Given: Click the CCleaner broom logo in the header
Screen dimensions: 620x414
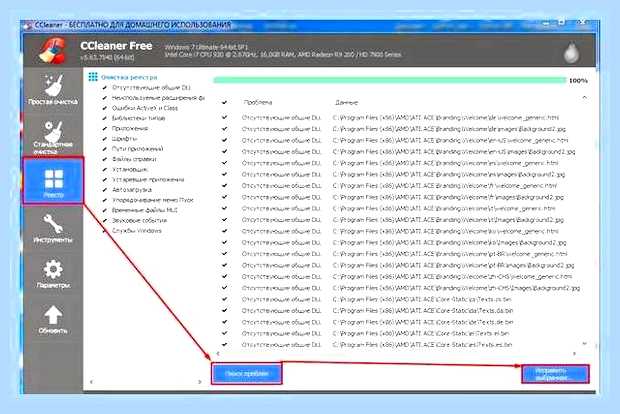Looking at the screenshot, I should point(52,50).
